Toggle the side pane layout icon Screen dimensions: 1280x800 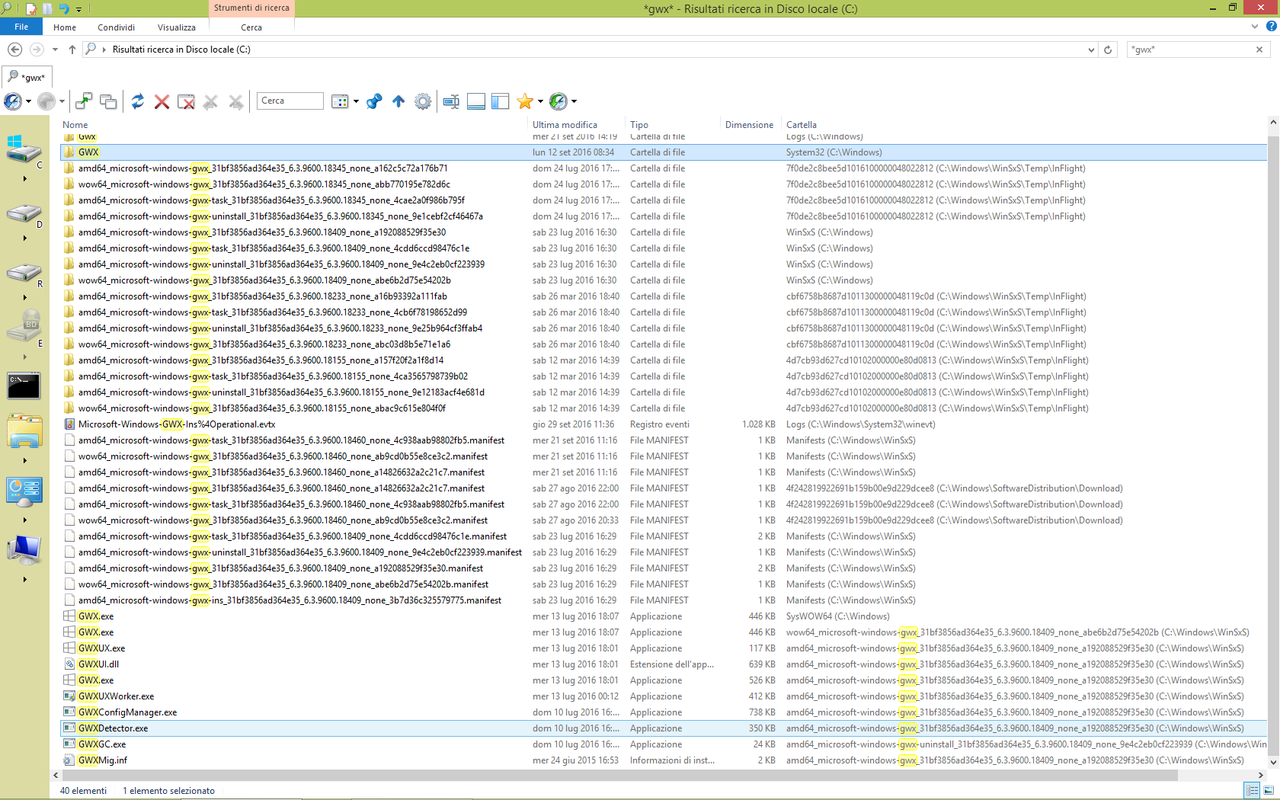[500, 101]
